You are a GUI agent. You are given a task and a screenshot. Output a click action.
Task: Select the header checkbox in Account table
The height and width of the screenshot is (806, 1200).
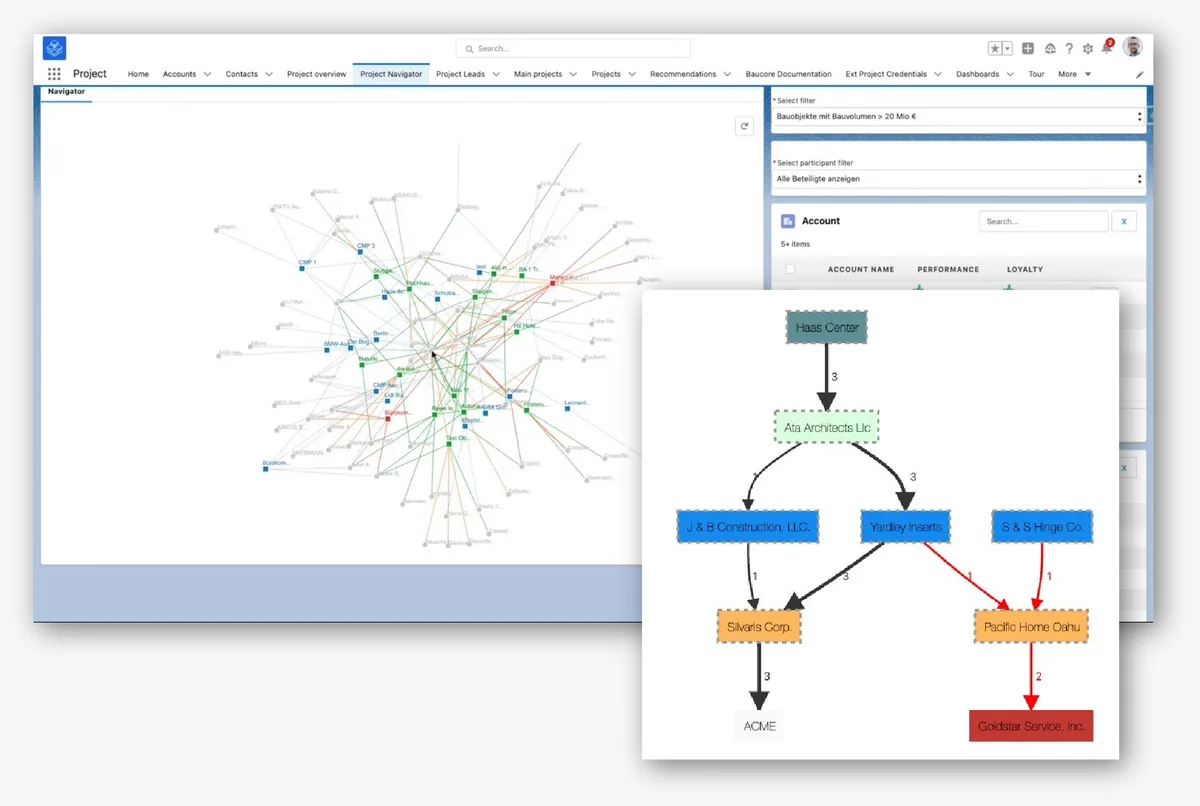click(x=791, y=269)
